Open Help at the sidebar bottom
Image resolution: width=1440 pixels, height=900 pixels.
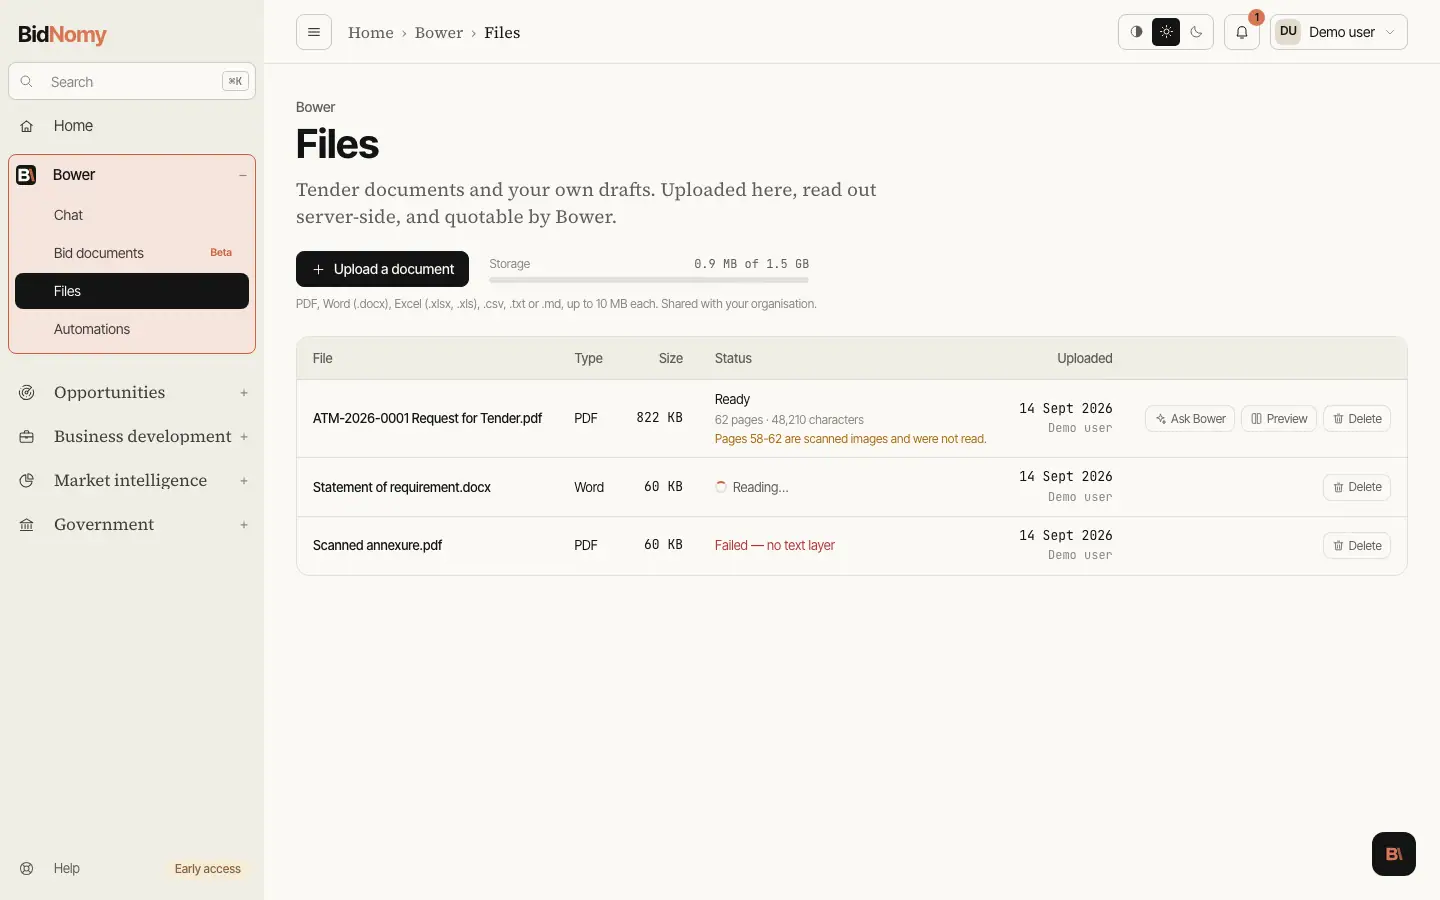click(x=66, y=868)
